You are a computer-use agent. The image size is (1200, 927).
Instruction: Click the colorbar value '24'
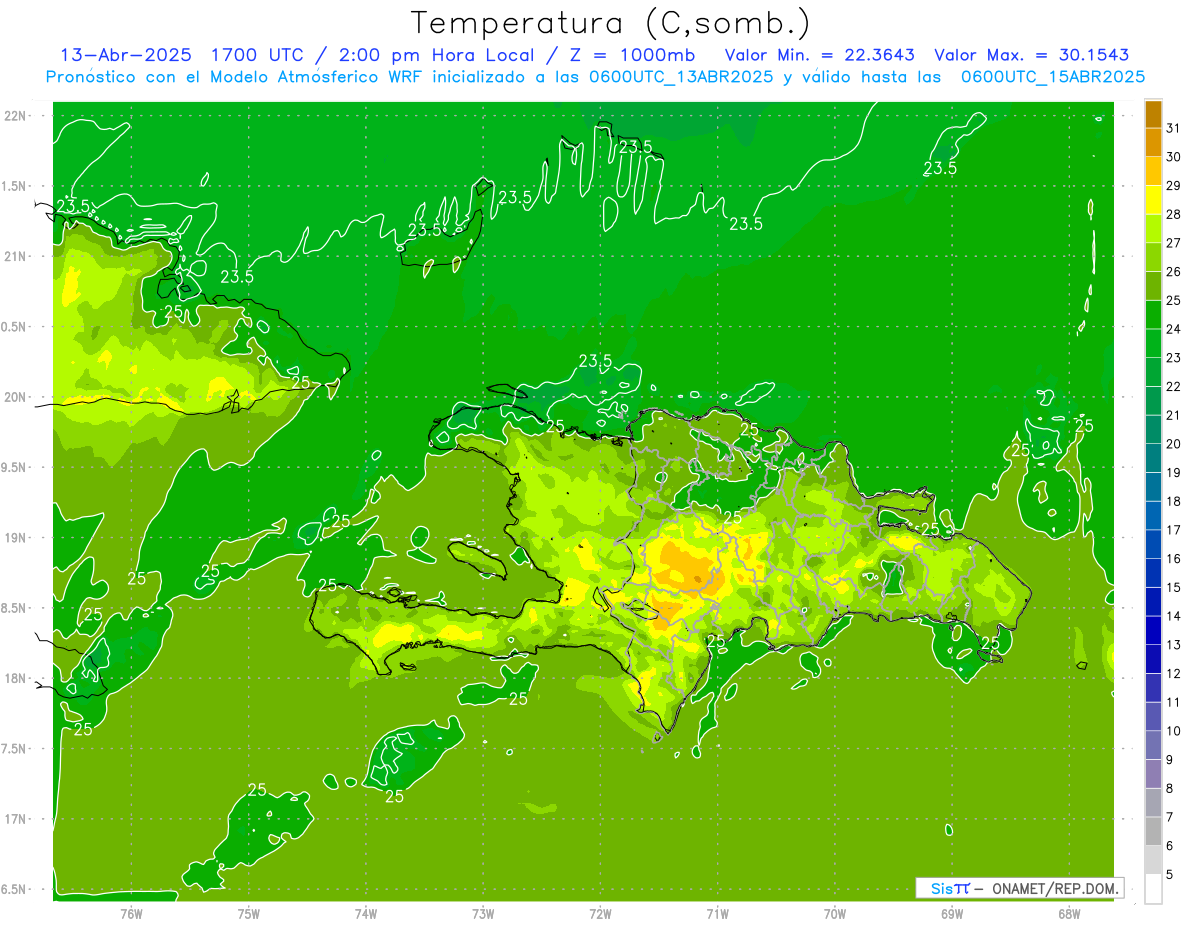pyautogui.click(x=1173, y=329)
